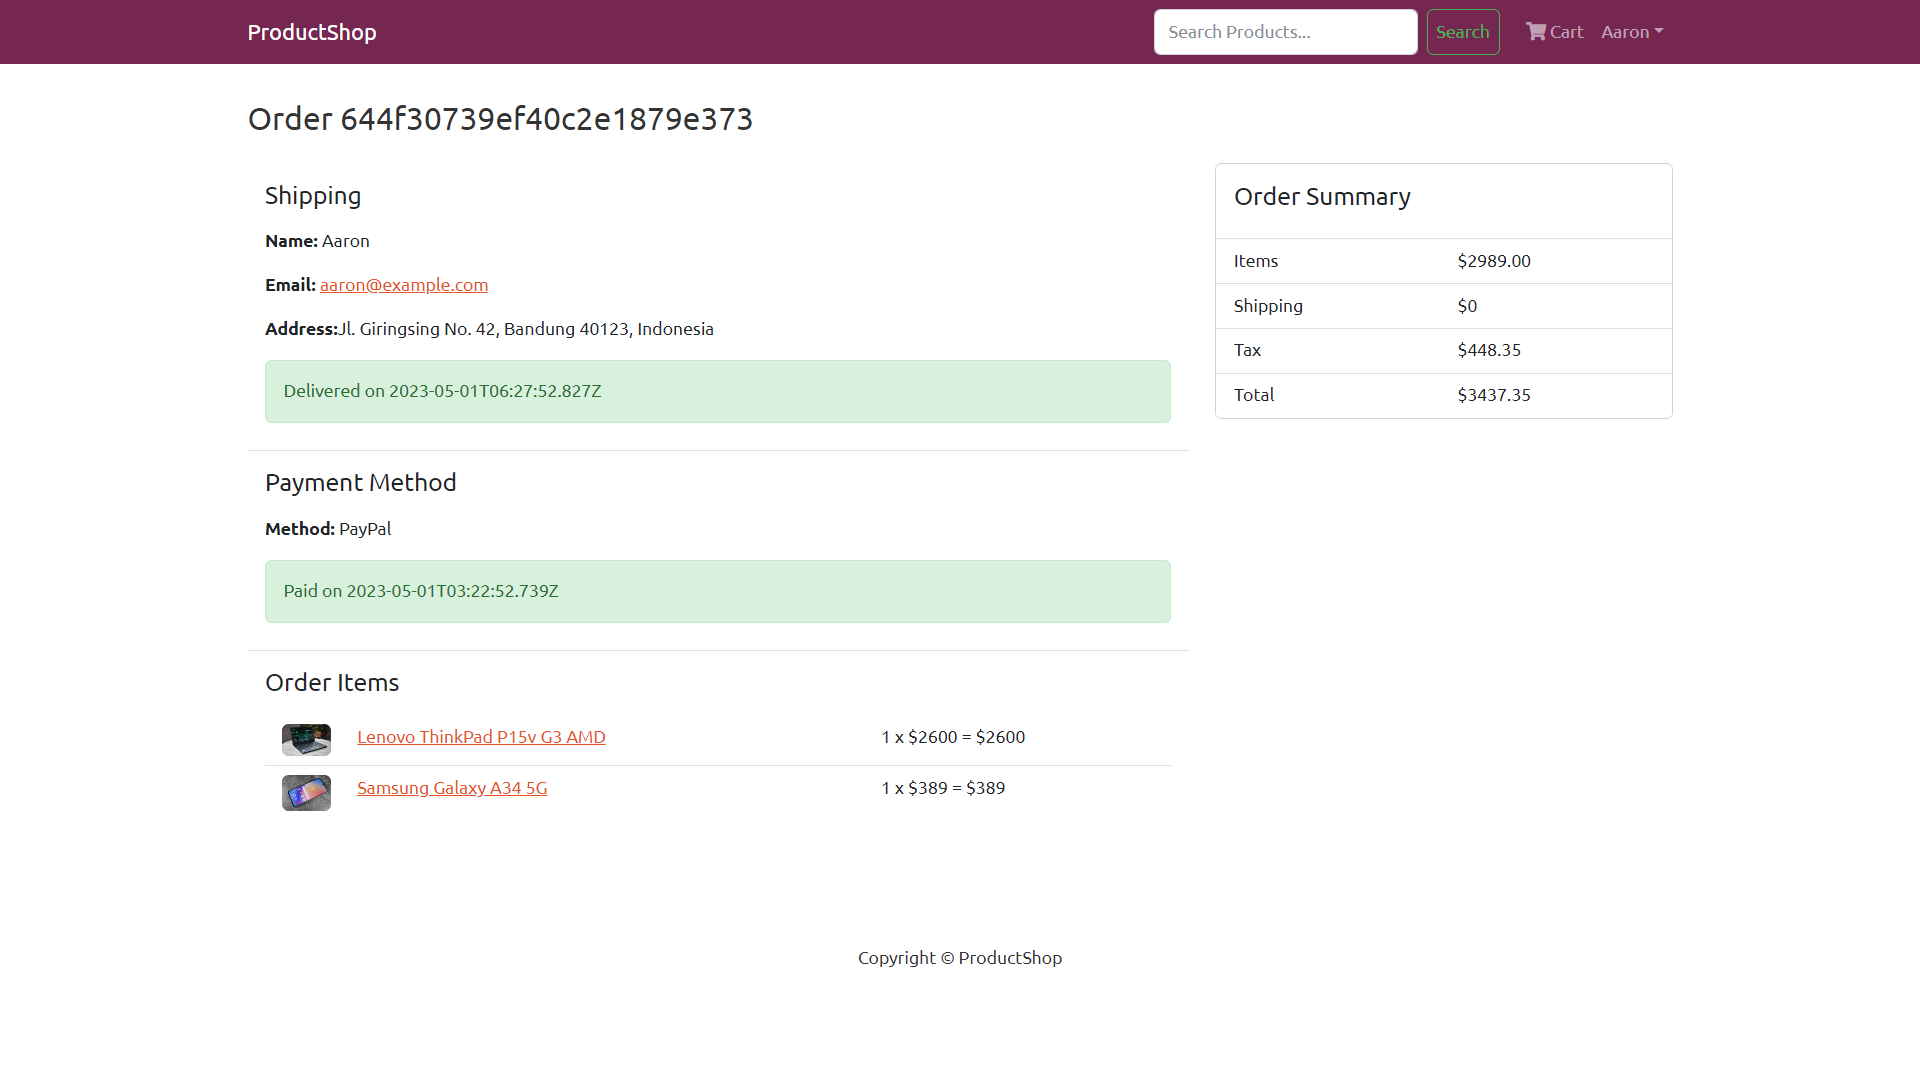Click the Copyright © ProductShop footer text

click(x=960, y=958)
